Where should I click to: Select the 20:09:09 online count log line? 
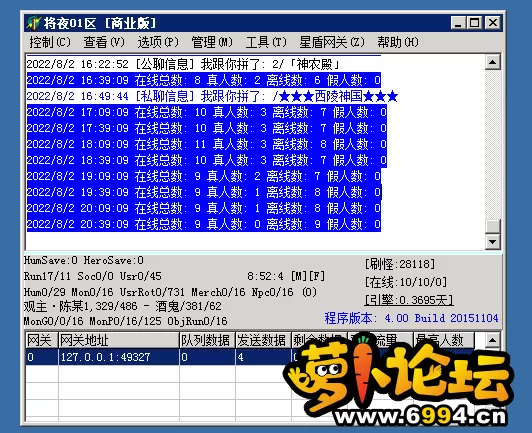click(x=204, y=208)
